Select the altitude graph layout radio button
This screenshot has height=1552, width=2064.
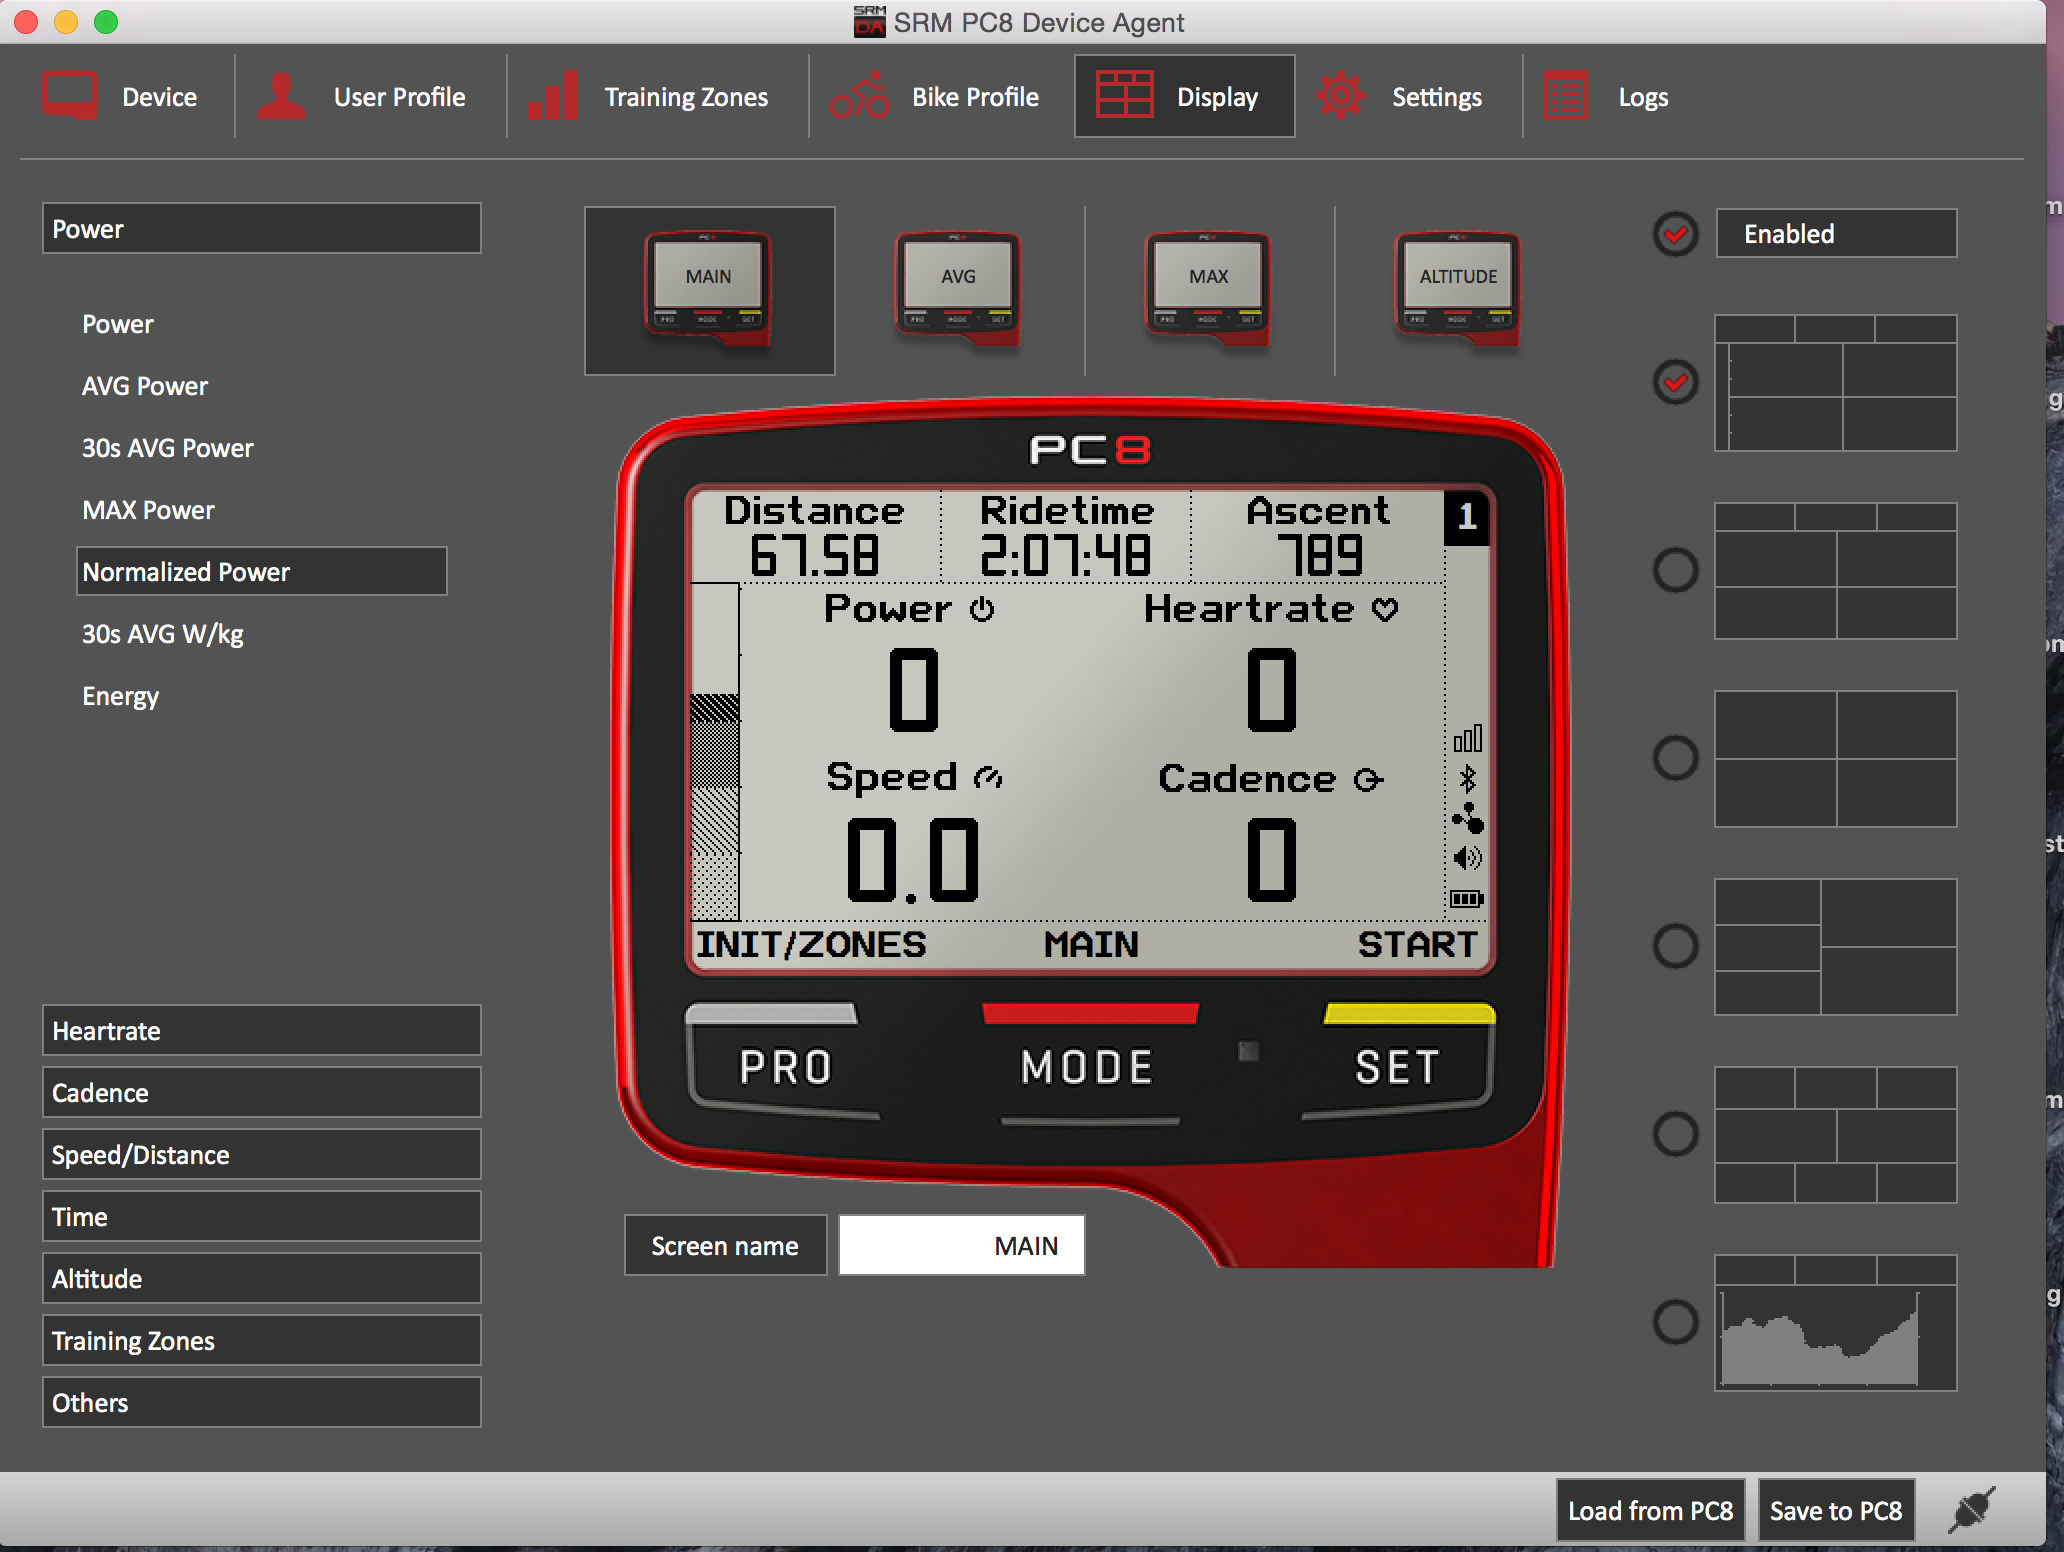coord(1675,1321)
